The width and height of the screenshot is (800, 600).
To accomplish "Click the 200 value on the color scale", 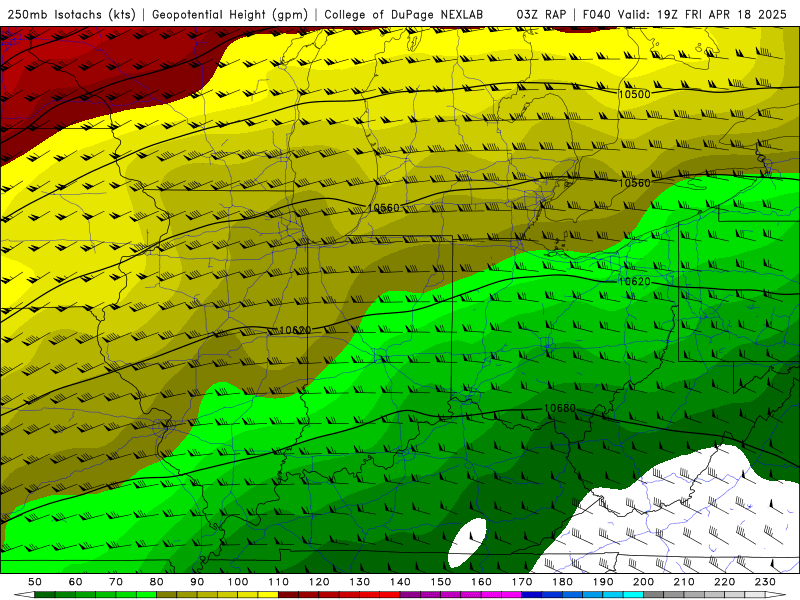I will [643, 582].
